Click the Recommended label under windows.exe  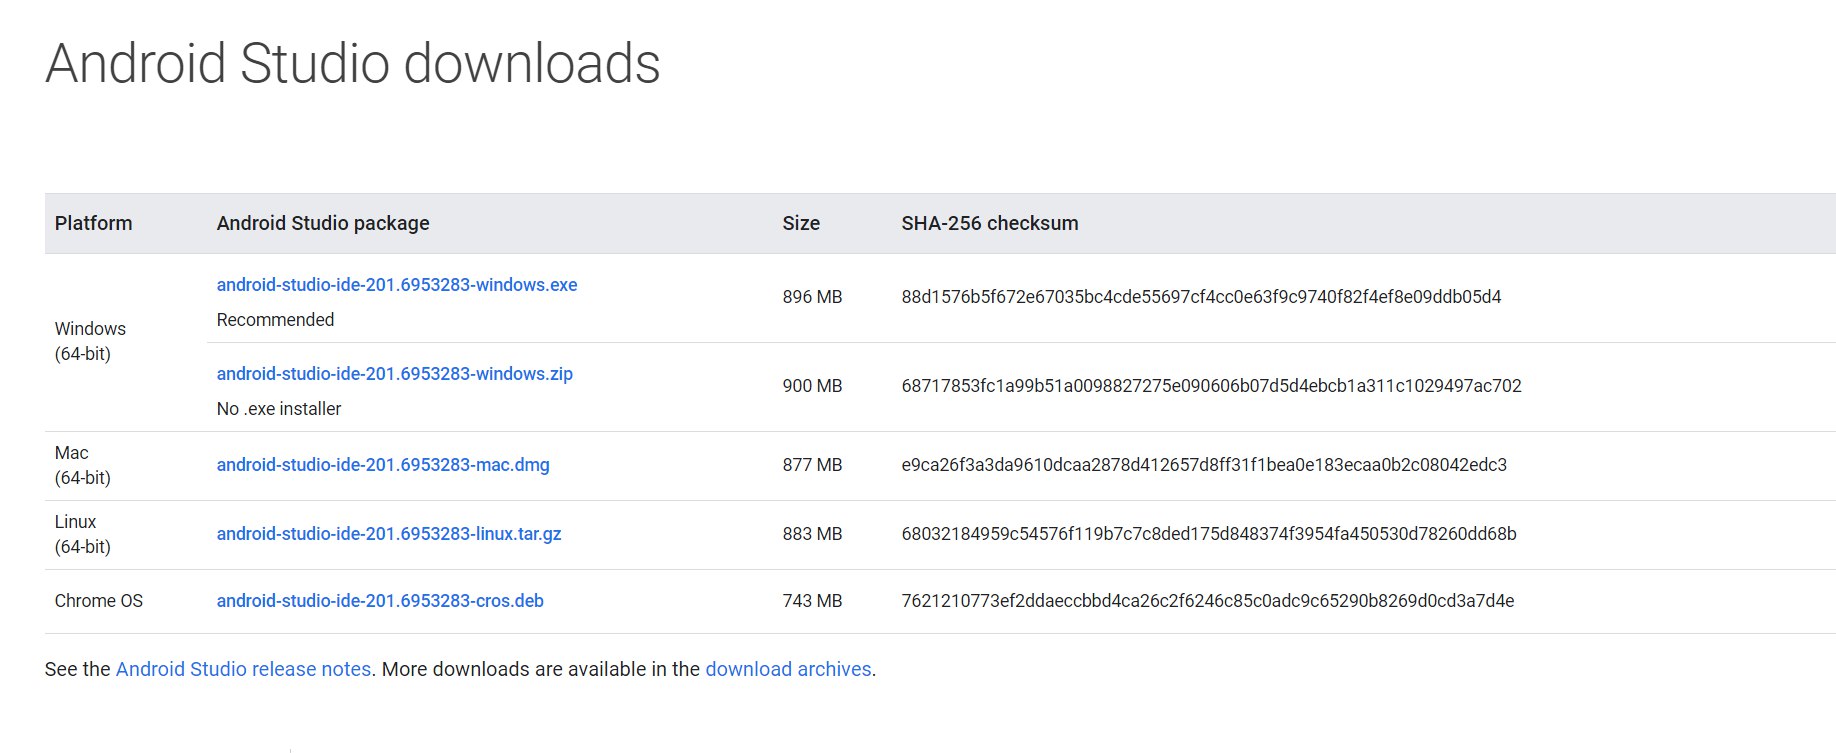275,320
